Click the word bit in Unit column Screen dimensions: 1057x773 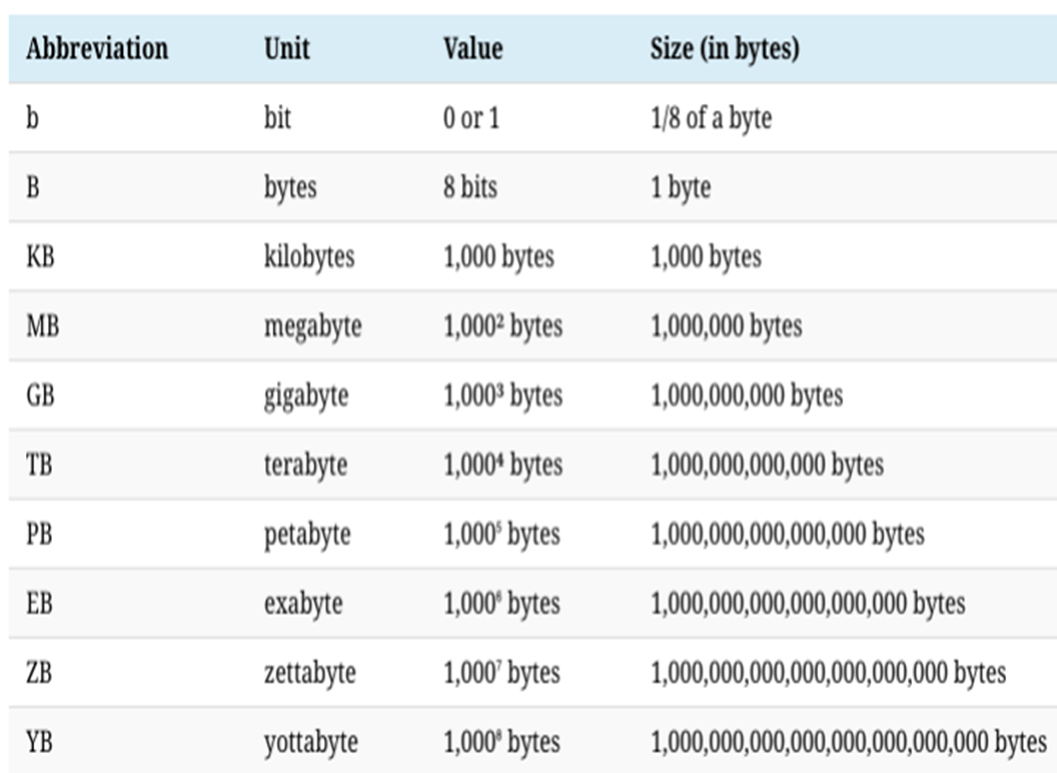(277, 118)
